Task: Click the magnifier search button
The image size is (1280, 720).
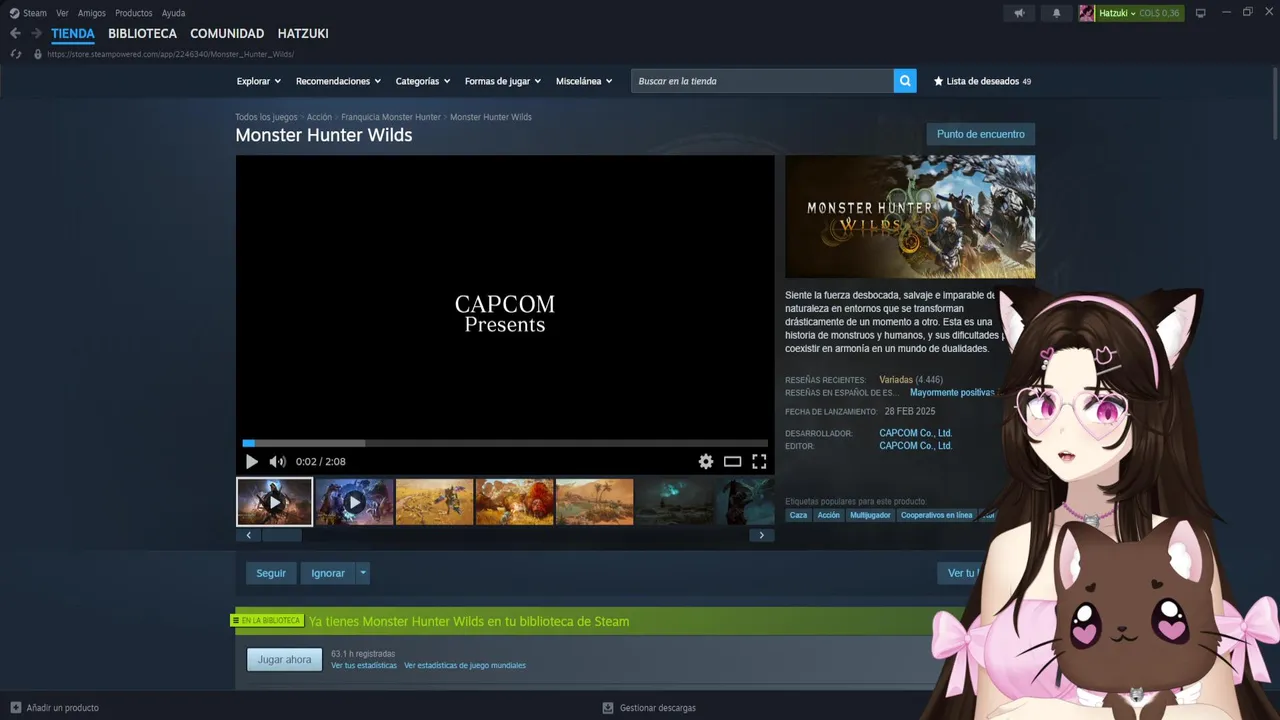Action: coord(905,81)
